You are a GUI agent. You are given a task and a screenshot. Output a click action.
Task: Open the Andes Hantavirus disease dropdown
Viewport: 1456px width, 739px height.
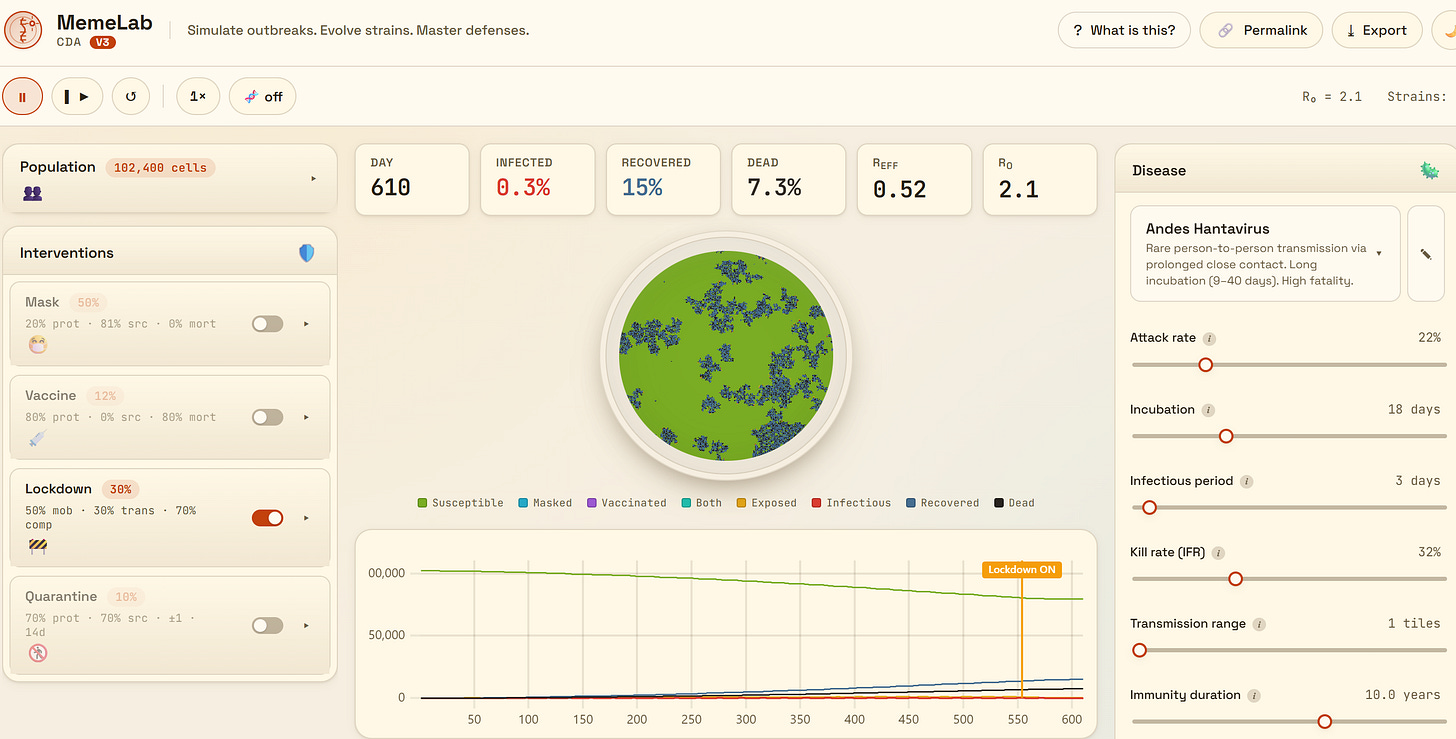point(1265,254)
